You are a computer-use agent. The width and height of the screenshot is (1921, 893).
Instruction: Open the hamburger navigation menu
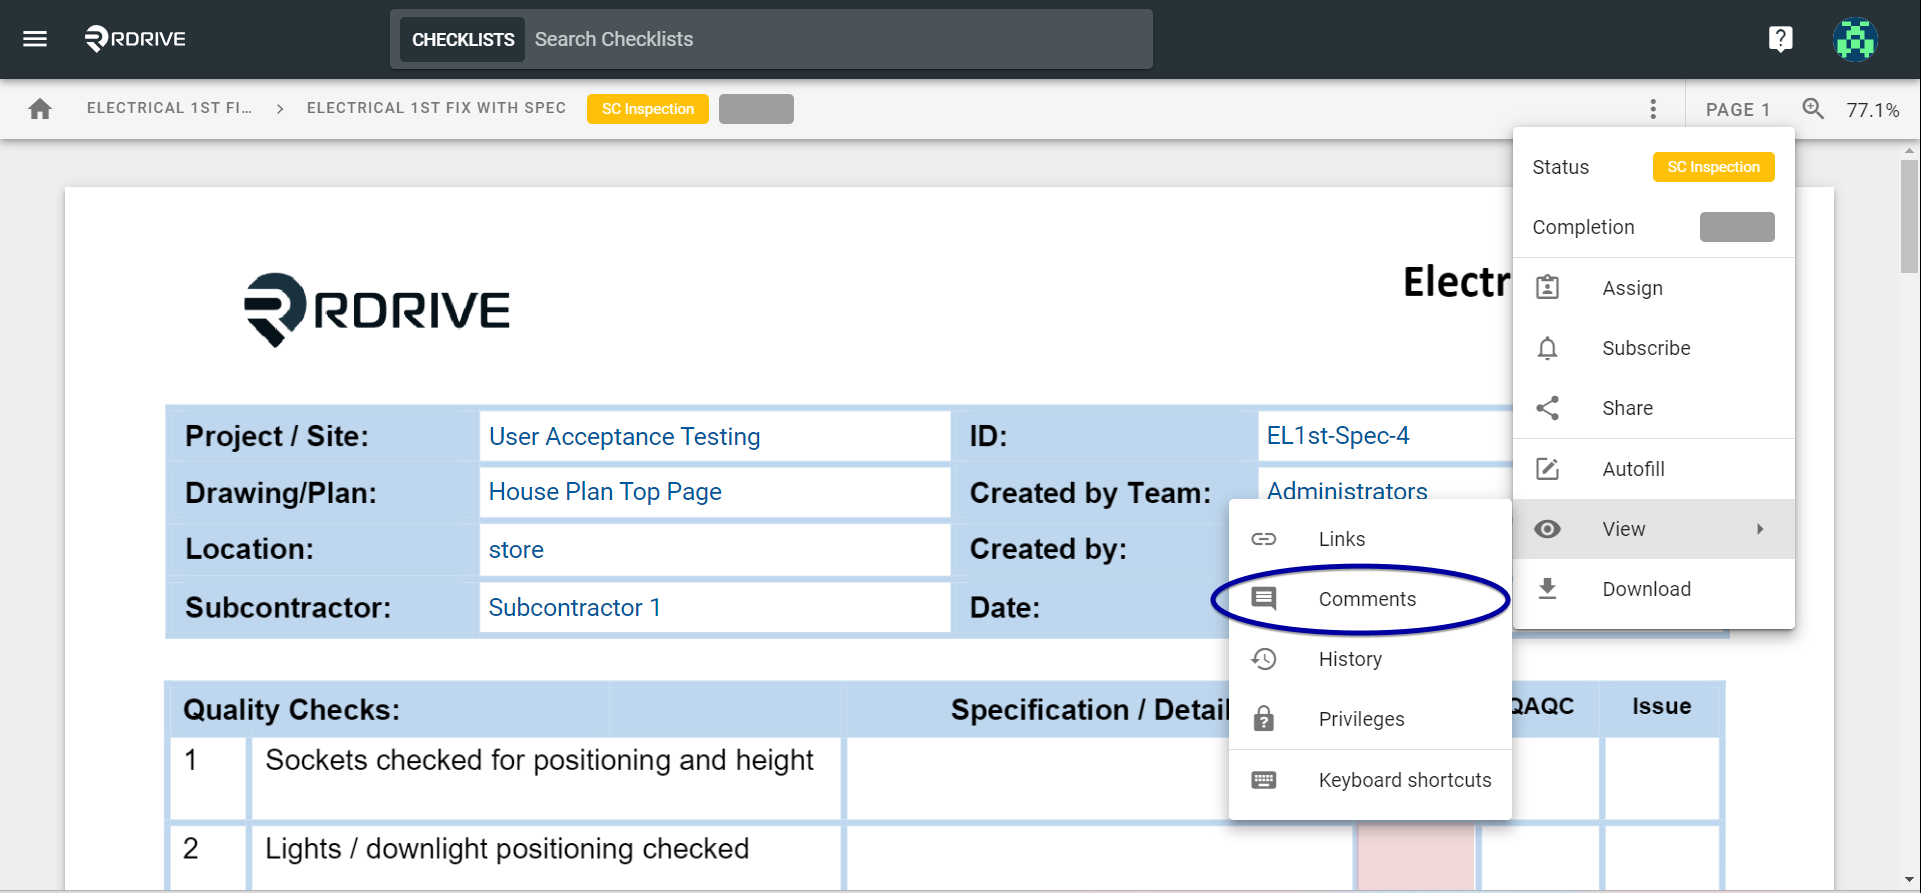(35, 39)
